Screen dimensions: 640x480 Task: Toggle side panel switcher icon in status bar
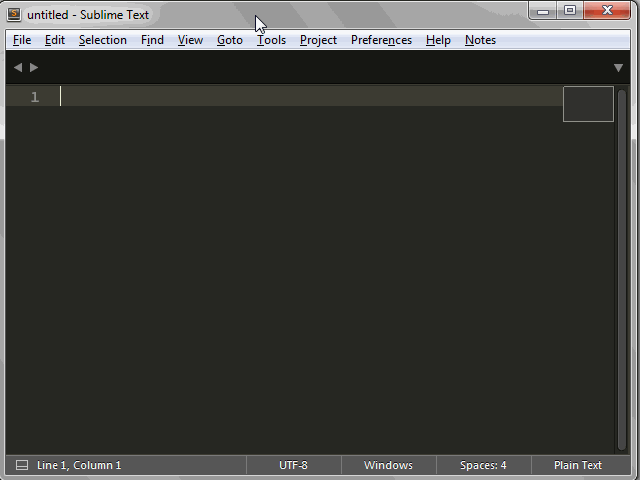coord(22,465)
